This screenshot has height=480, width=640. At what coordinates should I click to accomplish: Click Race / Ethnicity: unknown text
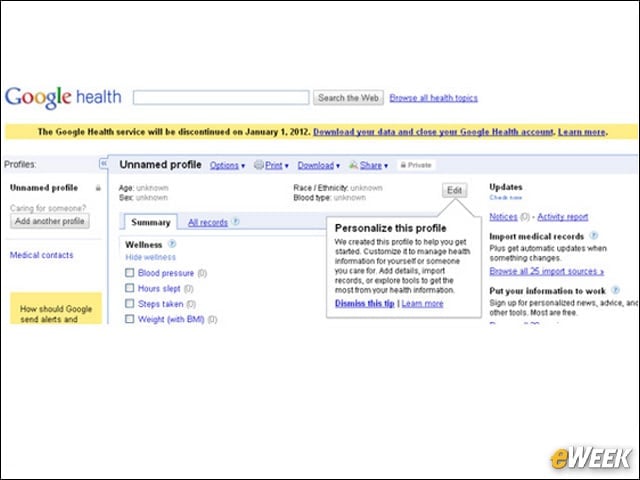coord(338,188)
